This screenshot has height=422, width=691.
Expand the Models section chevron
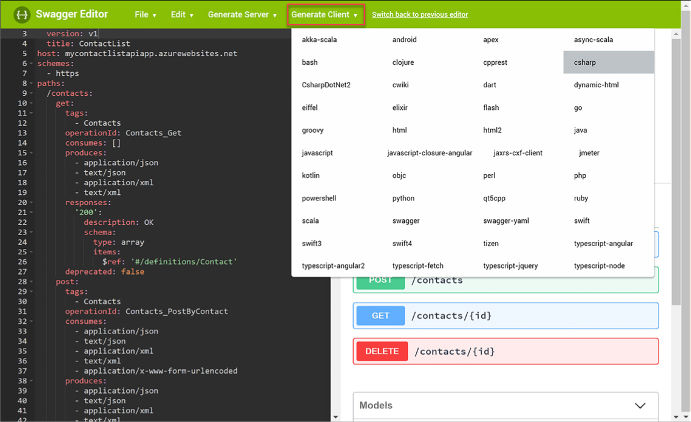(640, 405)
